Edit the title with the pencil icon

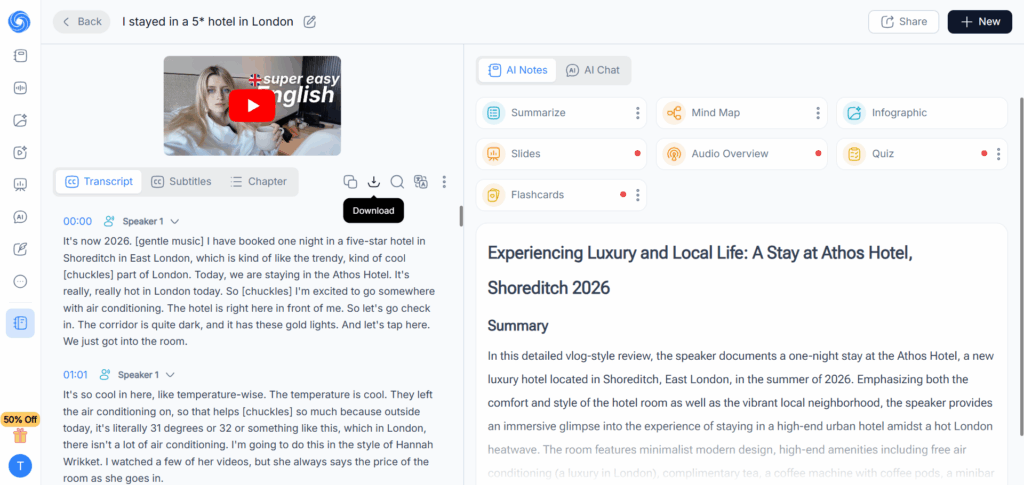click(310, 22)
